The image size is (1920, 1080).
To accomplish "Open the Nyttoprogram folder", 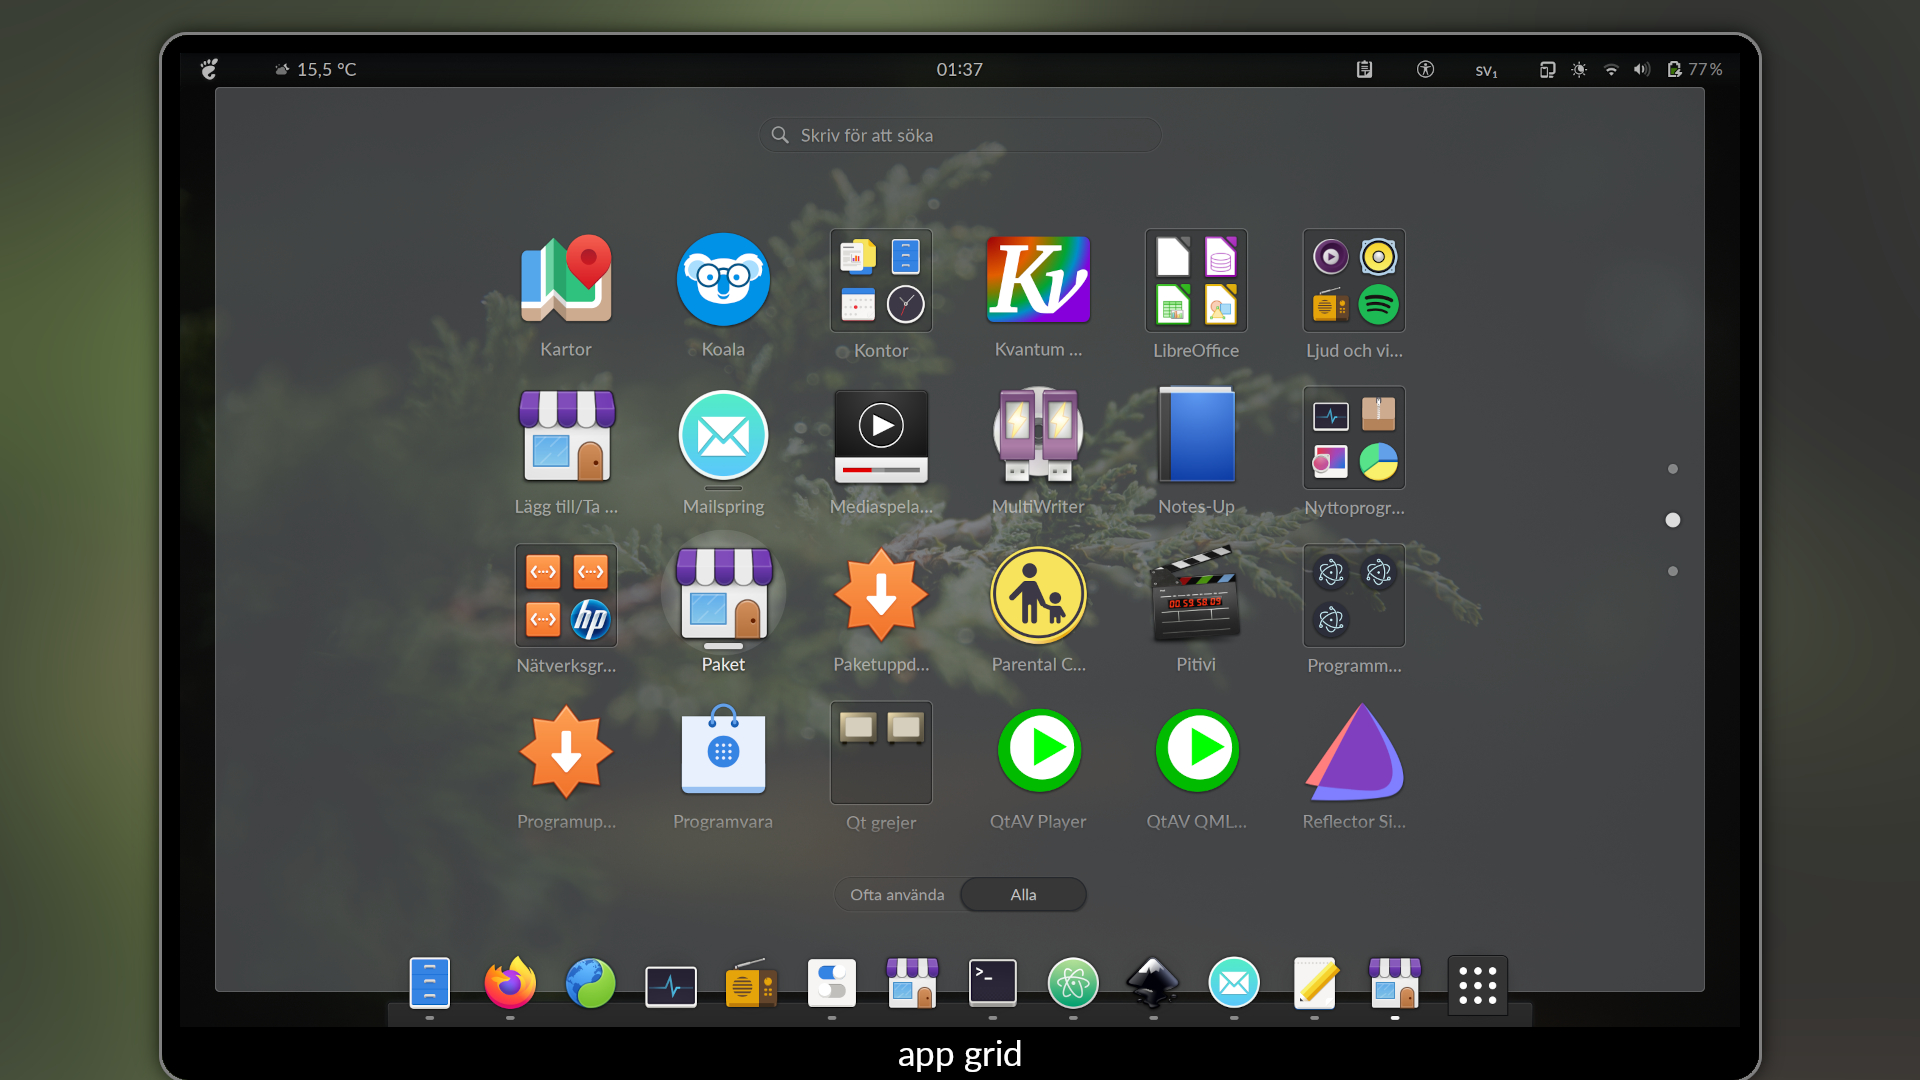I will coord(1354,438).
